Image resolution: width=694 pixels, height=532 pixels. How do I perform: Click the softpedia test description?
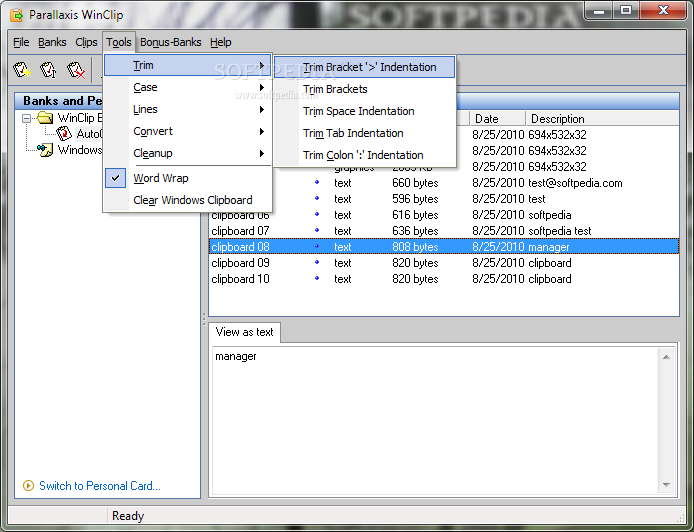560,231
